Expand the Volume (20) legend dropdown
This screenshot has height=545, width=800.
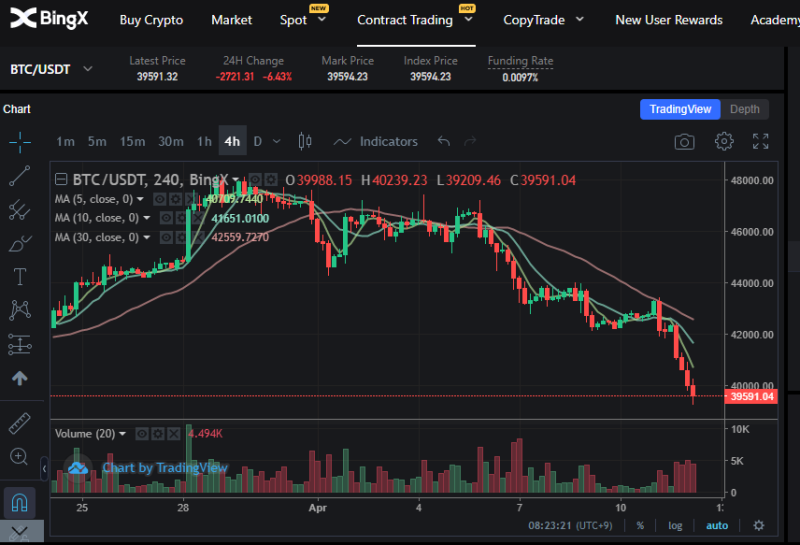pos(122,434)
